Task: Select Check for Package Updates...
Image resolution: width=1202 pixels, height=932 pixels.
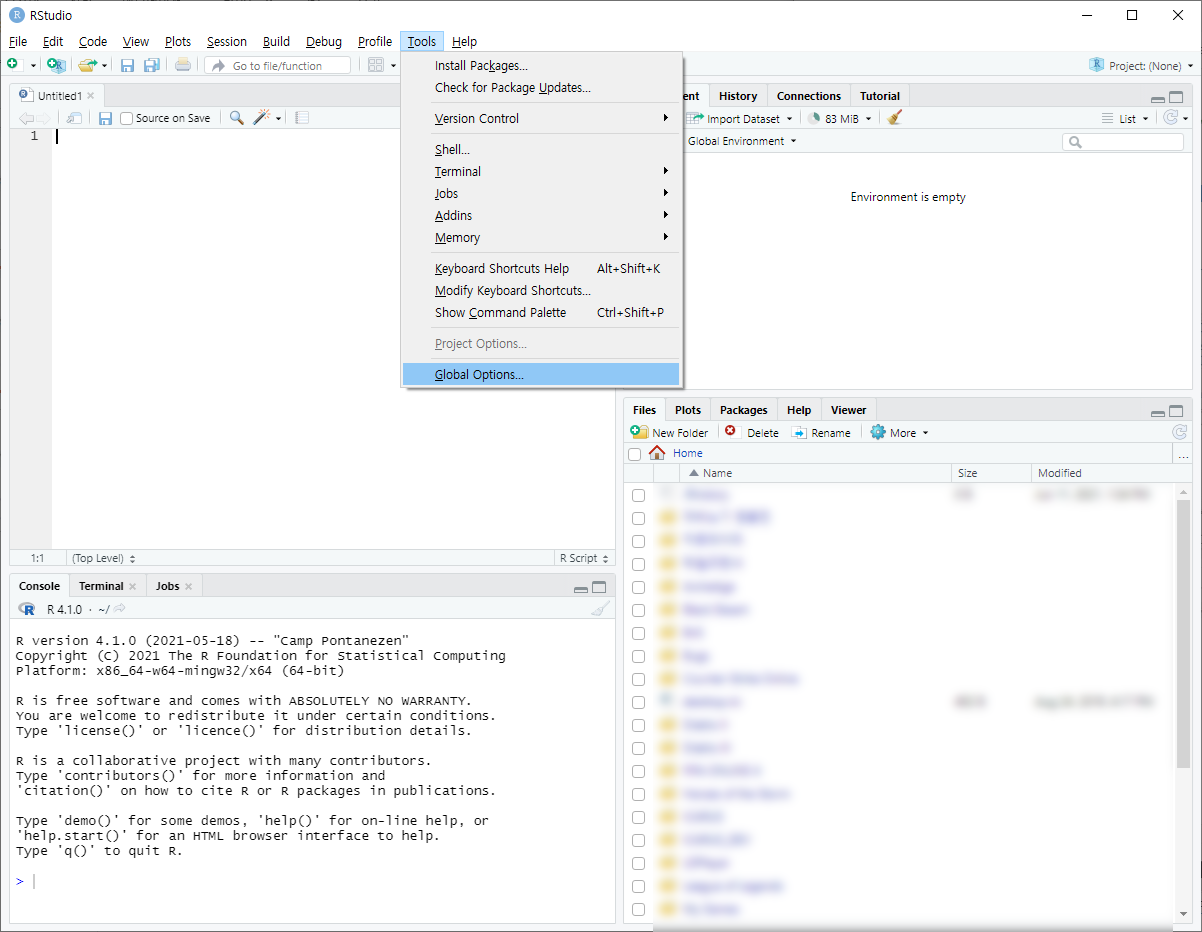Action: (x=541, y=88)
